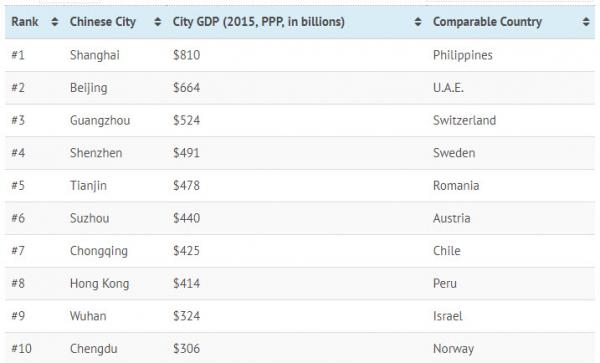This screenshot has height=363, width=600.
Task: Select the $524 GDP value for Guangzhou
Action: 186,120
